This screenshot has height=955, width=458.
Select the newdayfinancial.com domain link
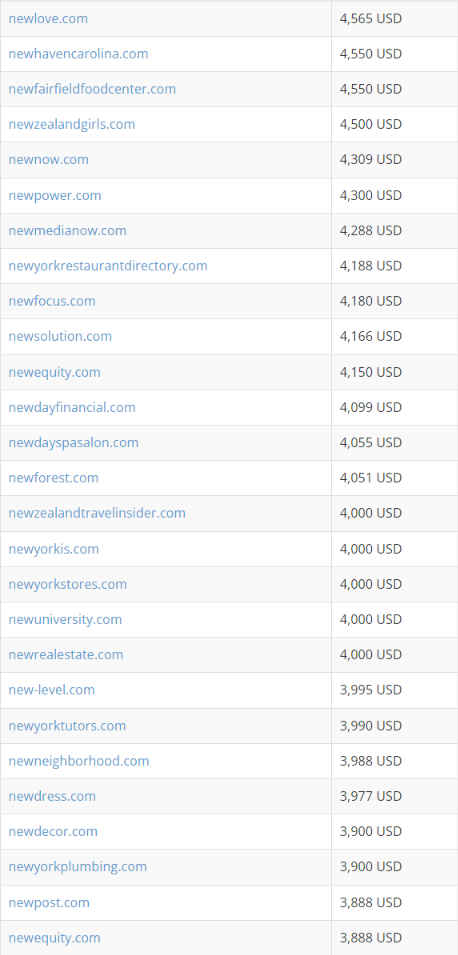72,407
